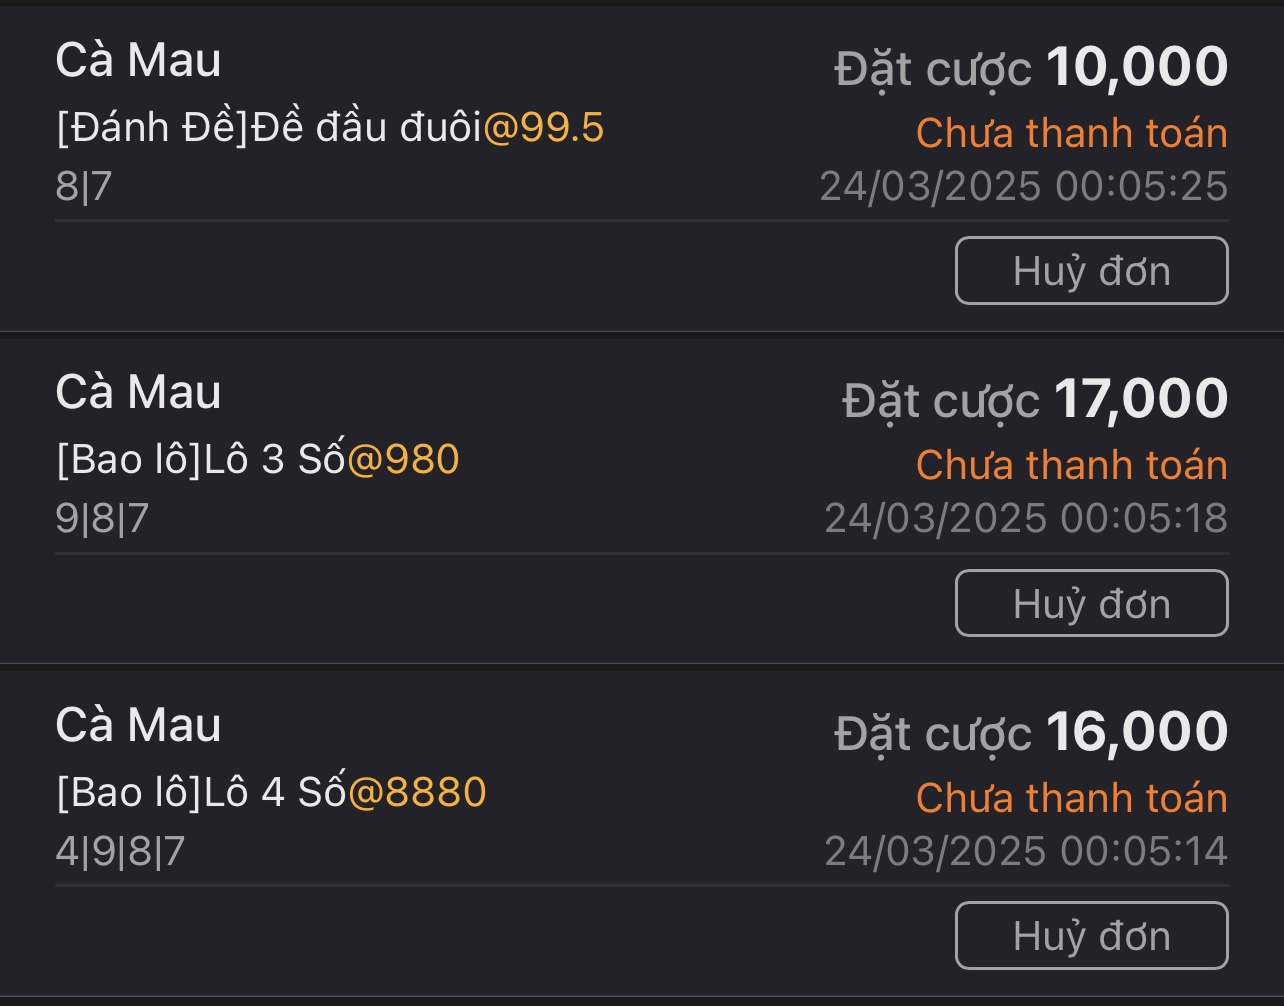The width and height of the screenshot is (1284, 1006).
Task: Cancel the 17,000 Lô 3 Số bet
Action: tap(1091, 604)
